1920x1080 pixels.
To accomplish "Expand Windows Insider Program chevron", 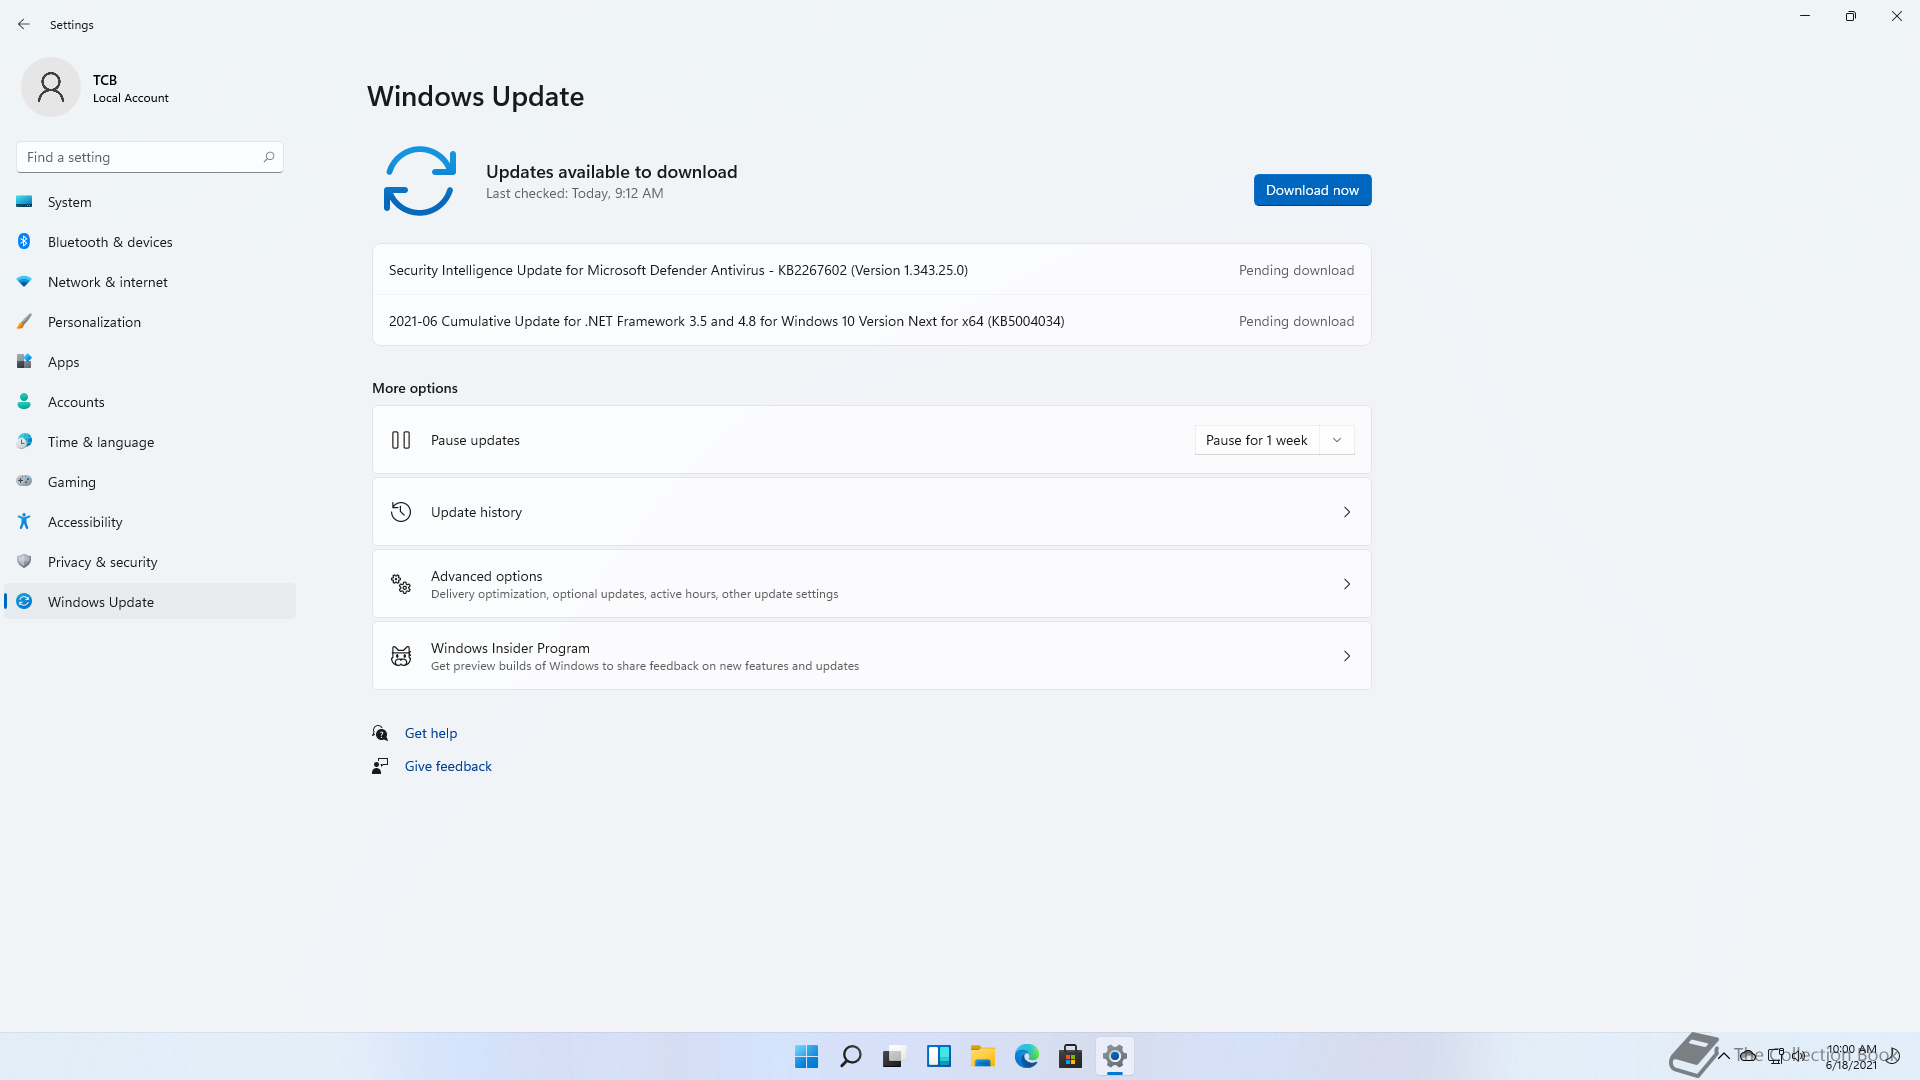I will 1347,656.
